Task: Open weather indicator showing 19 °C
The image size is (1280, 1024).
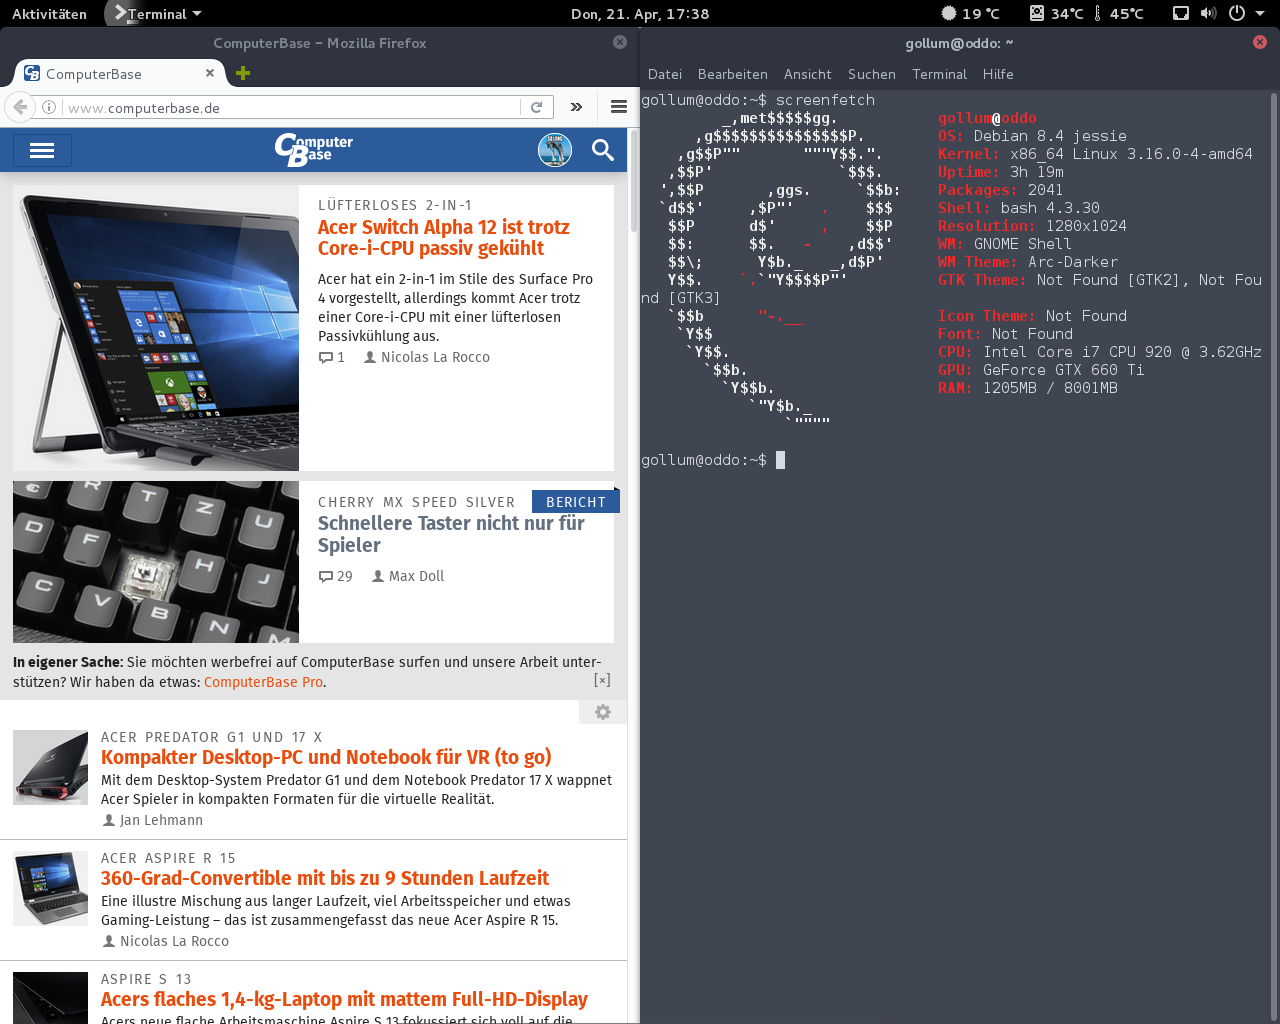Action: 970,13
